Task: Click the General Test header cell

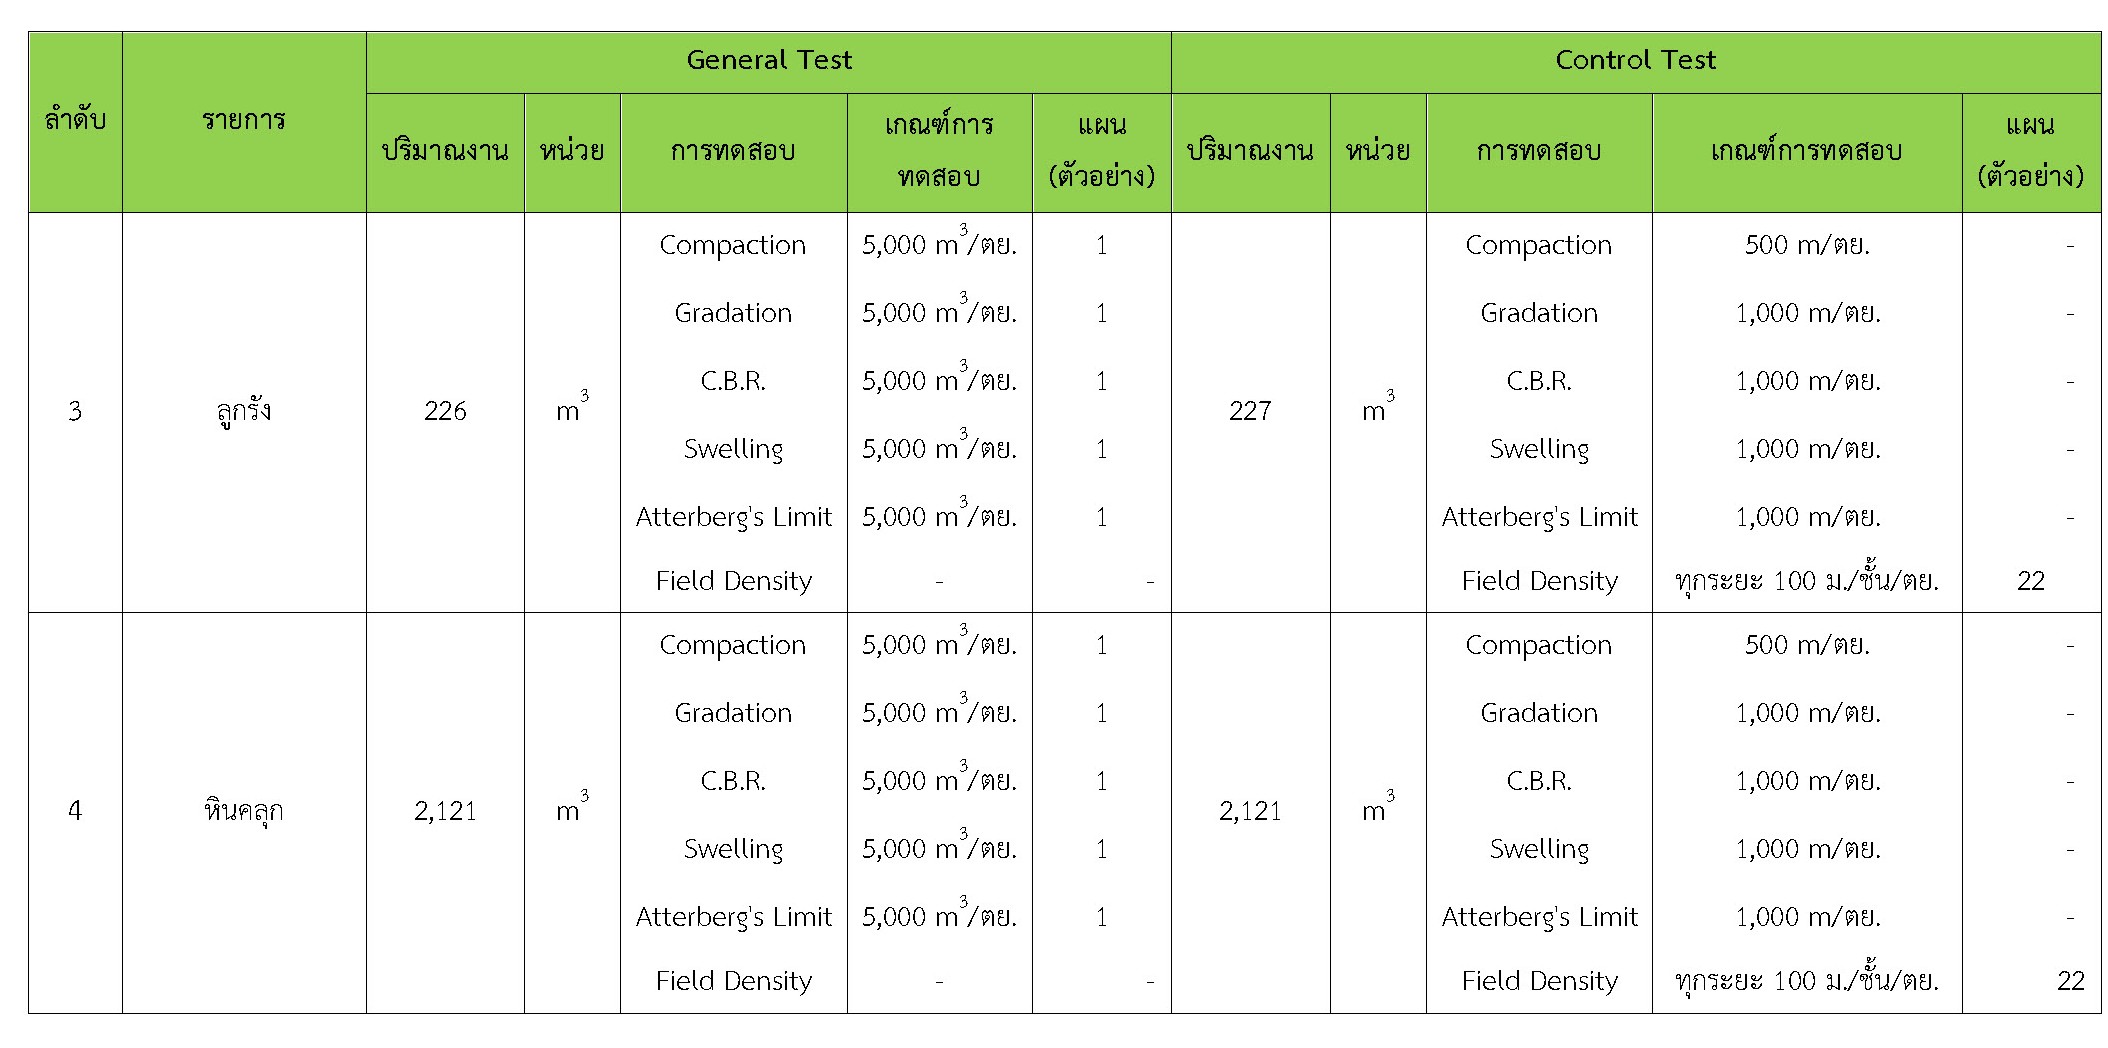Action: 768,61
